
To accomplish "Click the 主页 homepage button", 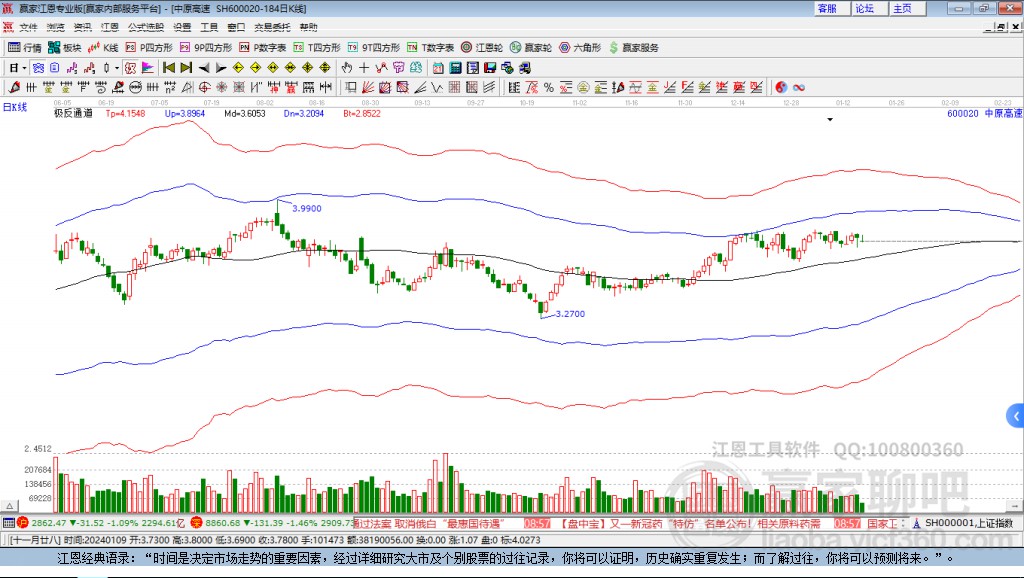I will pyautogui.click(x=902, y=8).
